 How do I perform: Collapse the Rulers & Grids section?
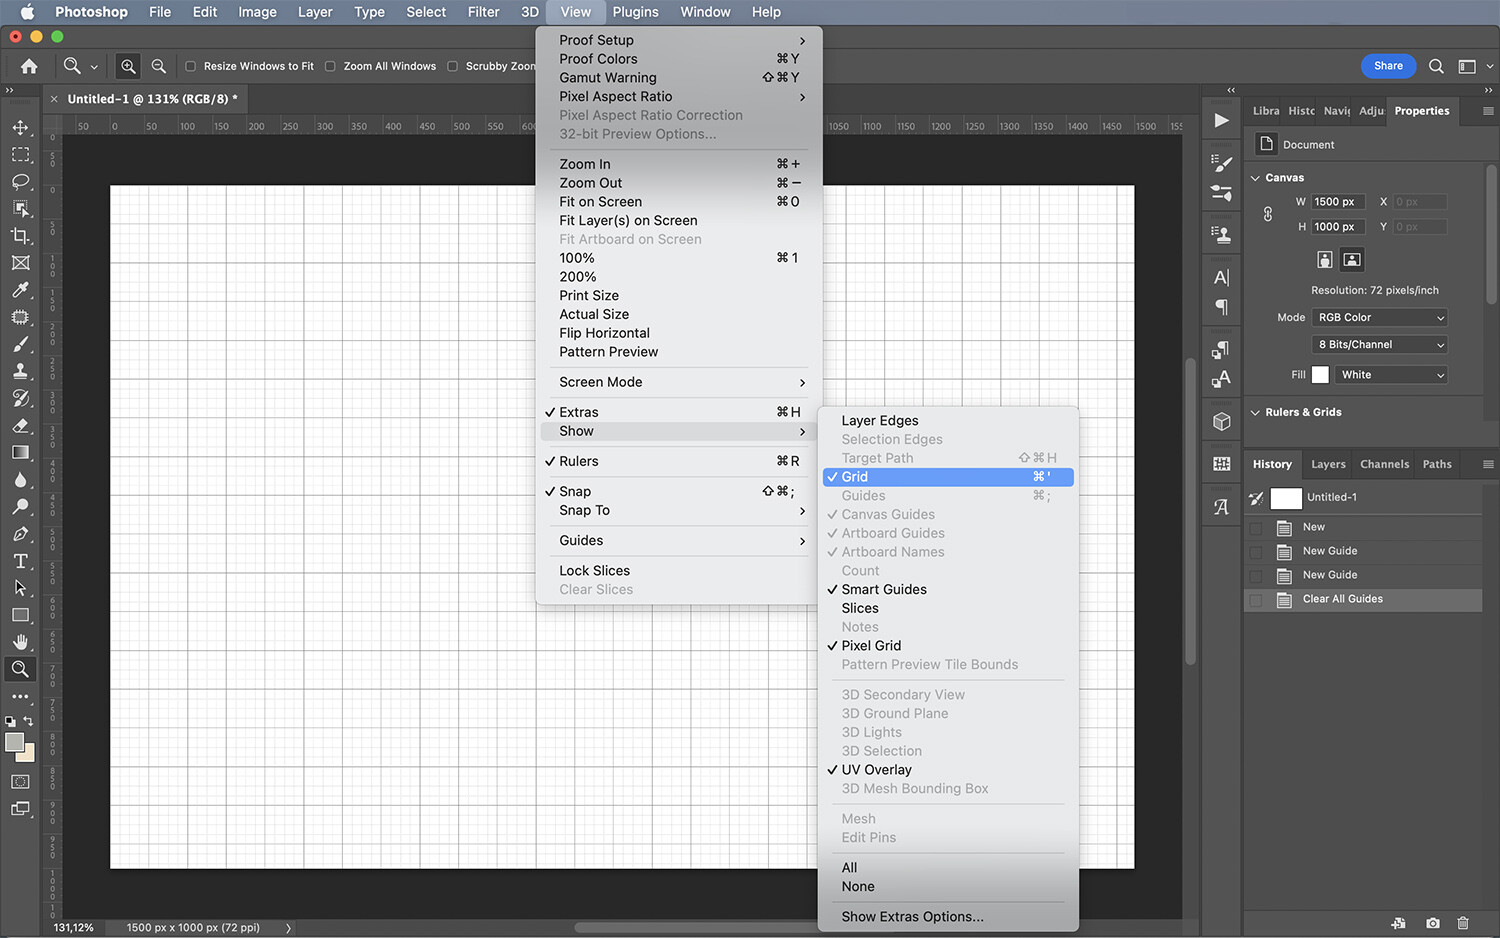coord(1257,412)
